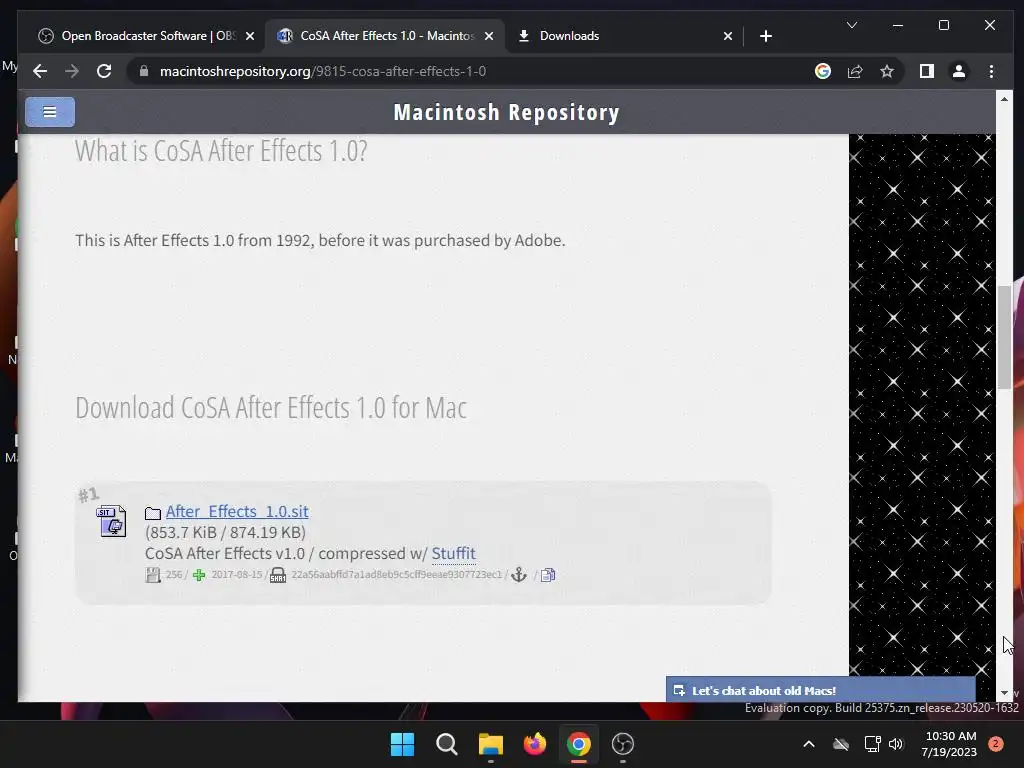1024x768 pixels.
Task: Click the scrollbar up arrow
Action: (x=1004, y=99)
